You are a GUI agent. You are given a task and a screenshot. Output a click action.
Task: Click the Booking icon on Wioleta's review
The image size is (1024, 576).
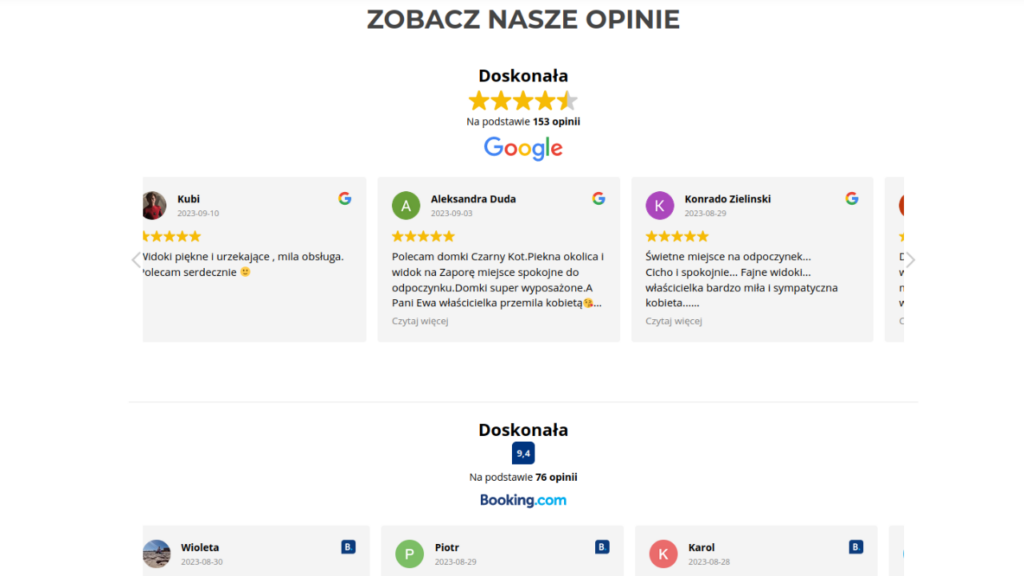click(348, 547)
